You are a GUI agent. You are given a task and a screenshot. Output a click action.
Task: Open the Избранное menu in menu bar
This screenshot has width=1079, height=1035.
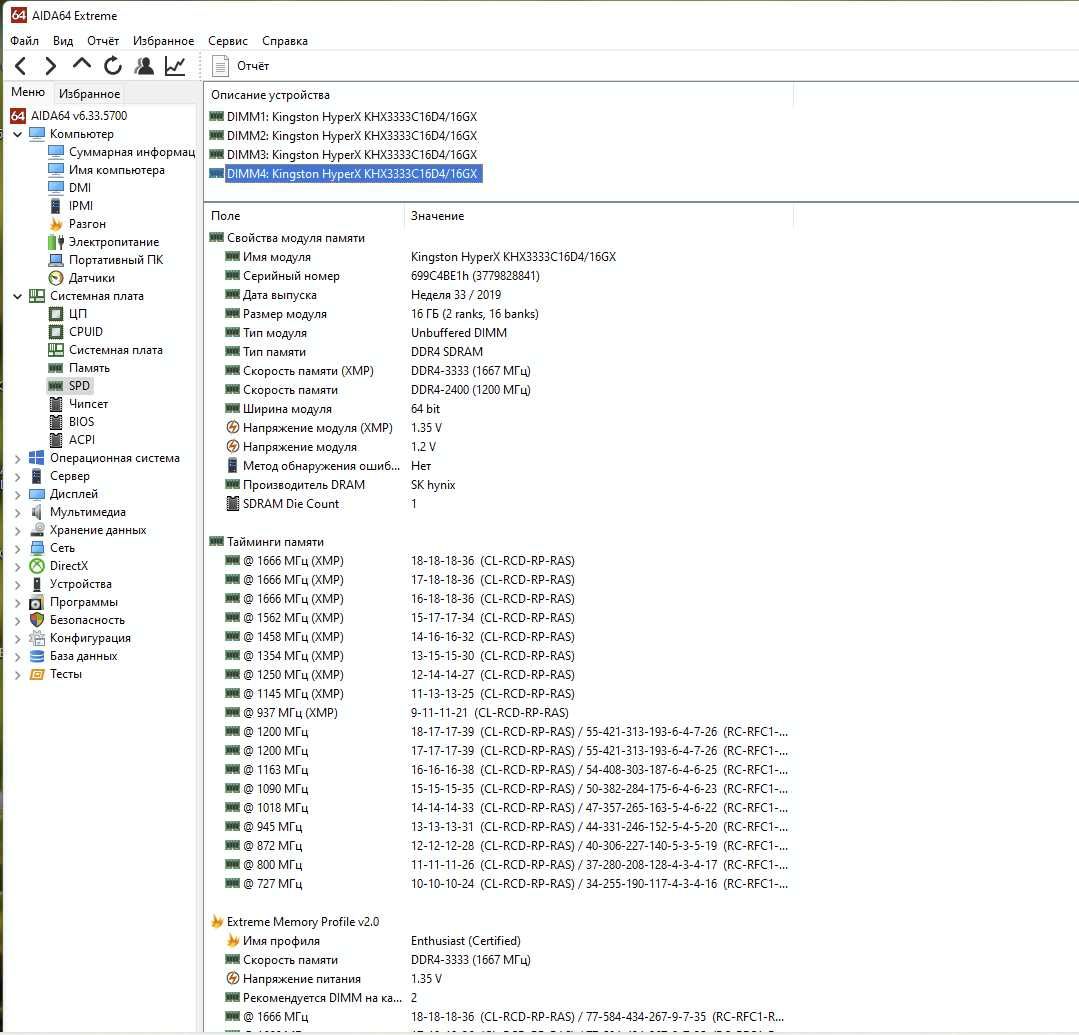tap(163, 41)
